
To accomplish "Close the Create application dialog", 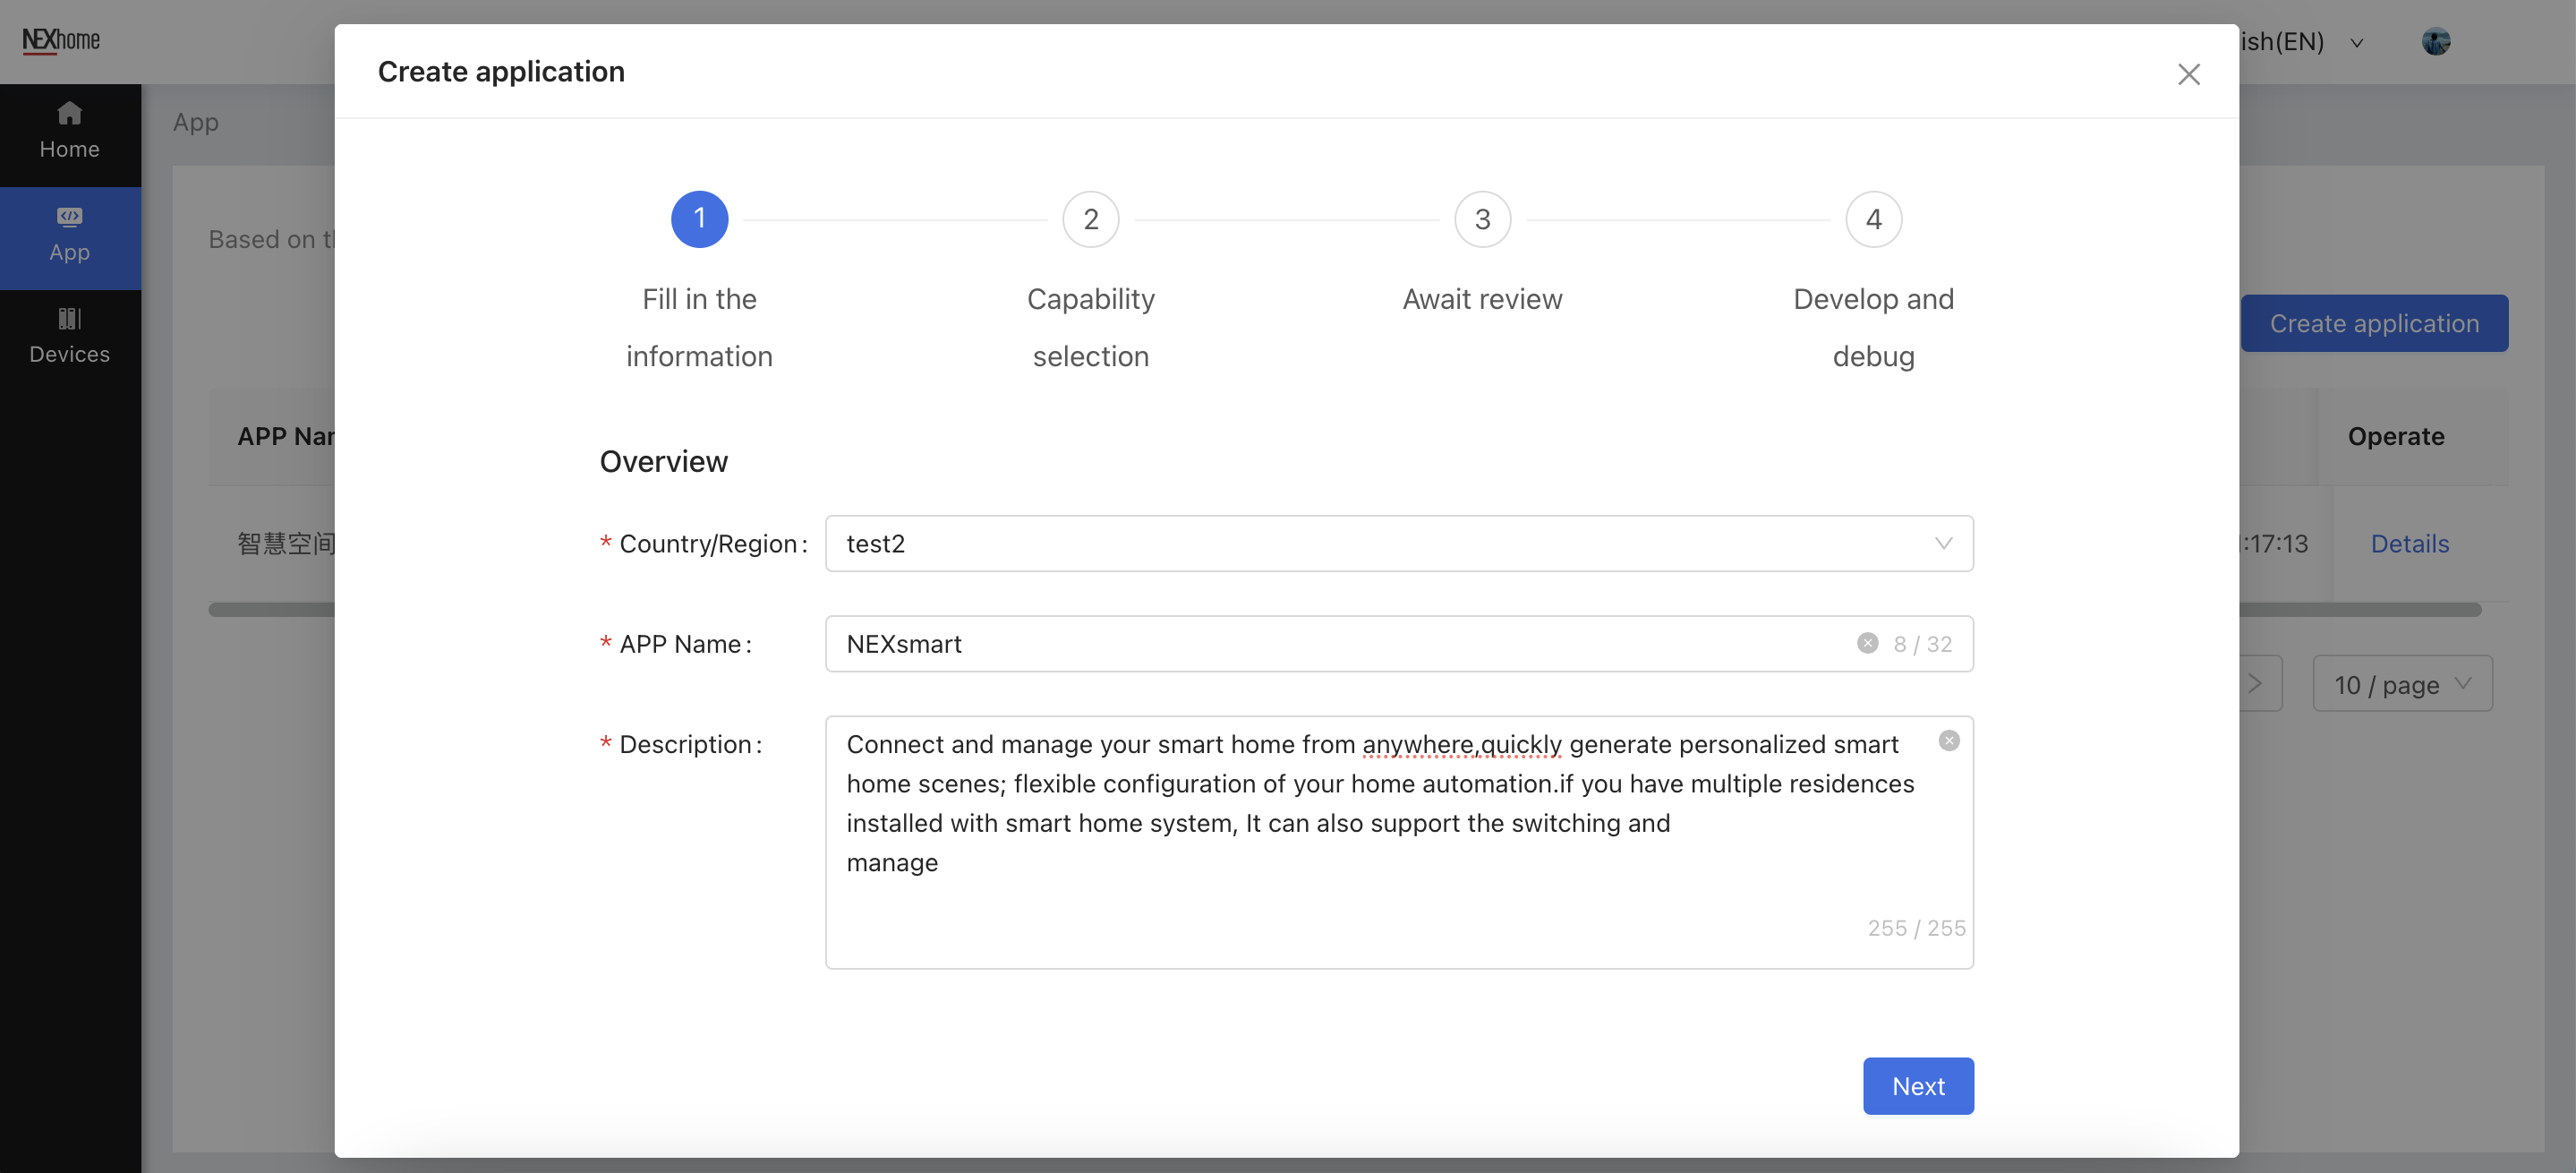I will tap(2188, 74).
